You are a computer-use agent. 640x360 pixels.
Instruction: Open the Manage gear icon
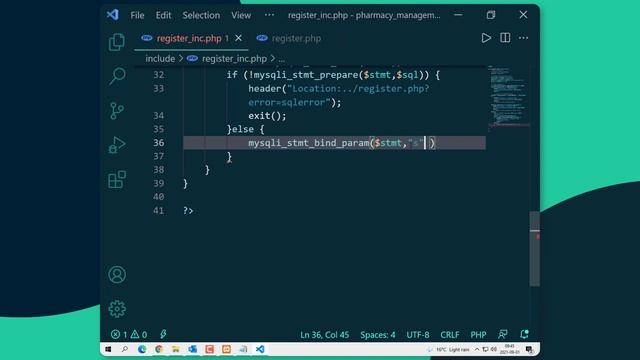pyautogui.click(x=117, y=309)
